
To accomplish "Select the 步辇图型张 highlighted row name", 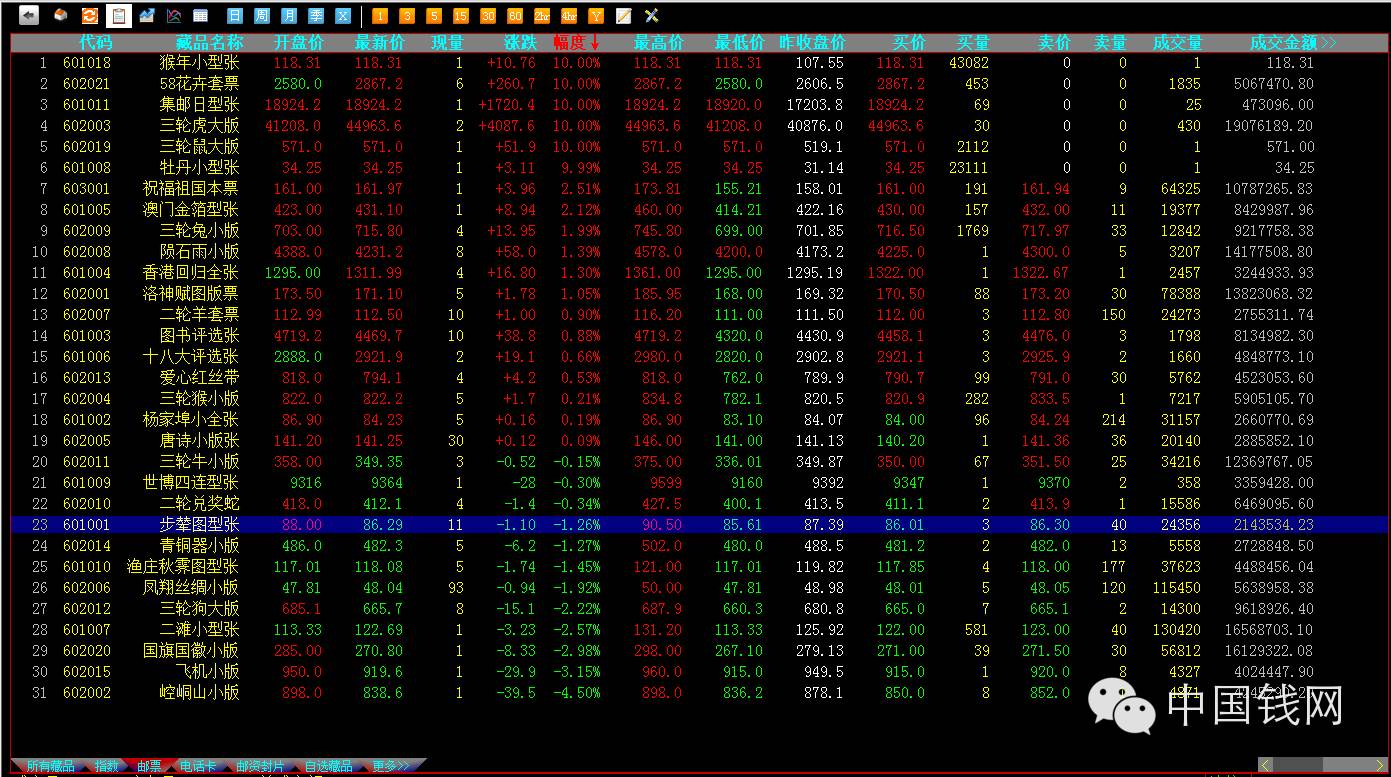I will [x=200, y=525].
